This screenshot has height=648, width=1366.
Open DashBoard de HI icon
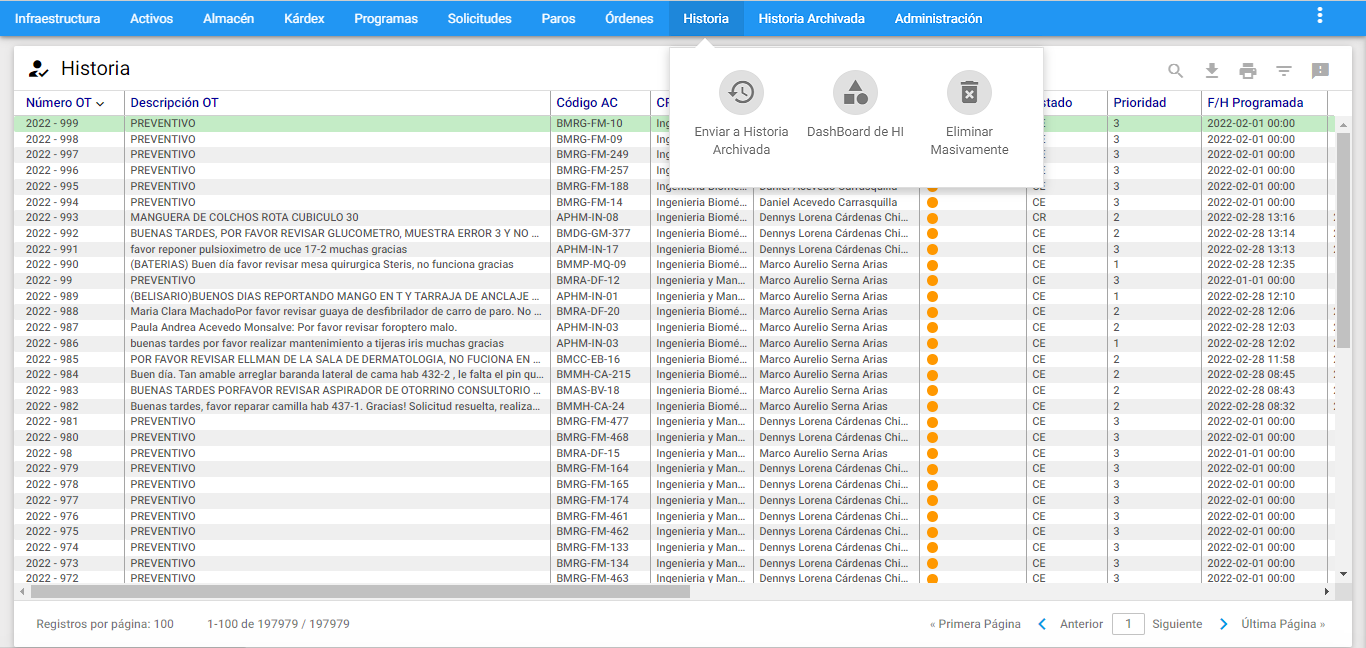click(855, 92)
